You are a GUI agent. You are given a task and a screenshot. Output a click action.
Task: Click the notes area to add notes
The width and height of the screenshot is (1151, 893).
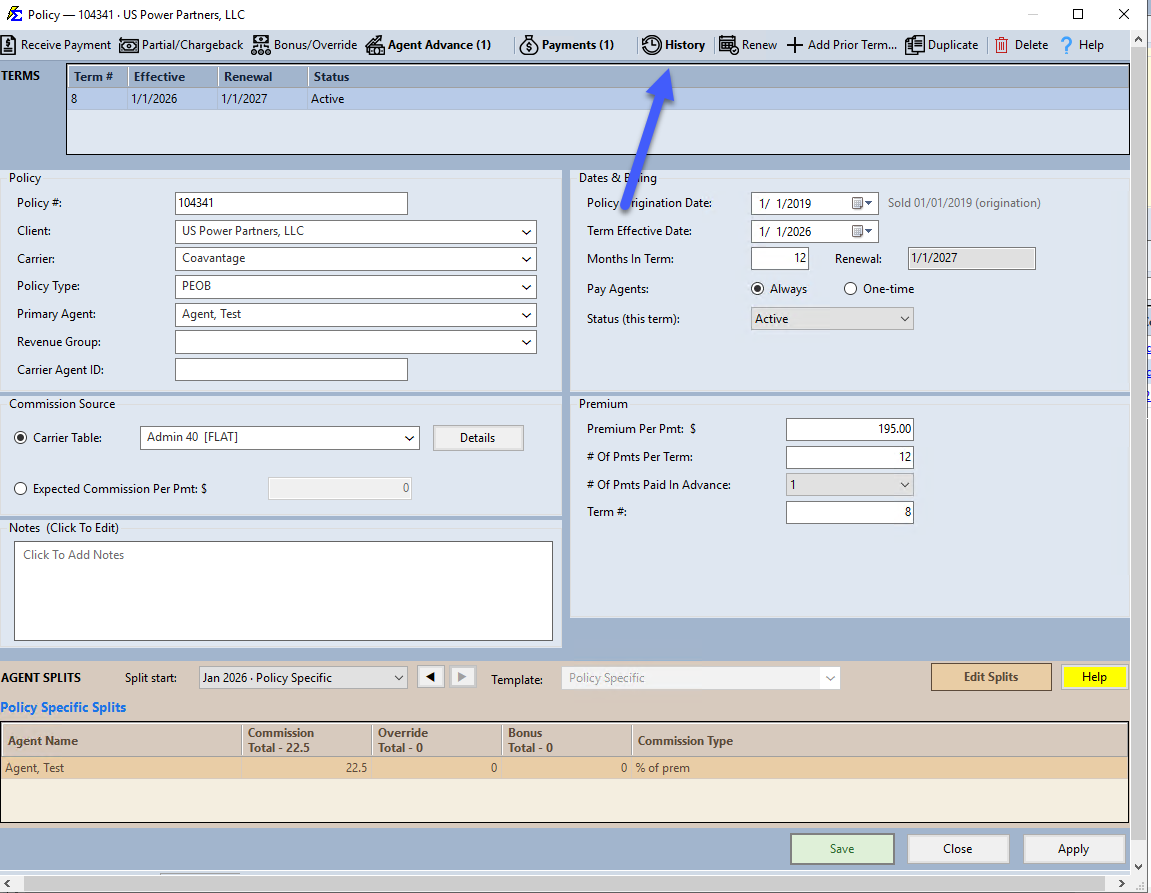[x=283, y=591]
